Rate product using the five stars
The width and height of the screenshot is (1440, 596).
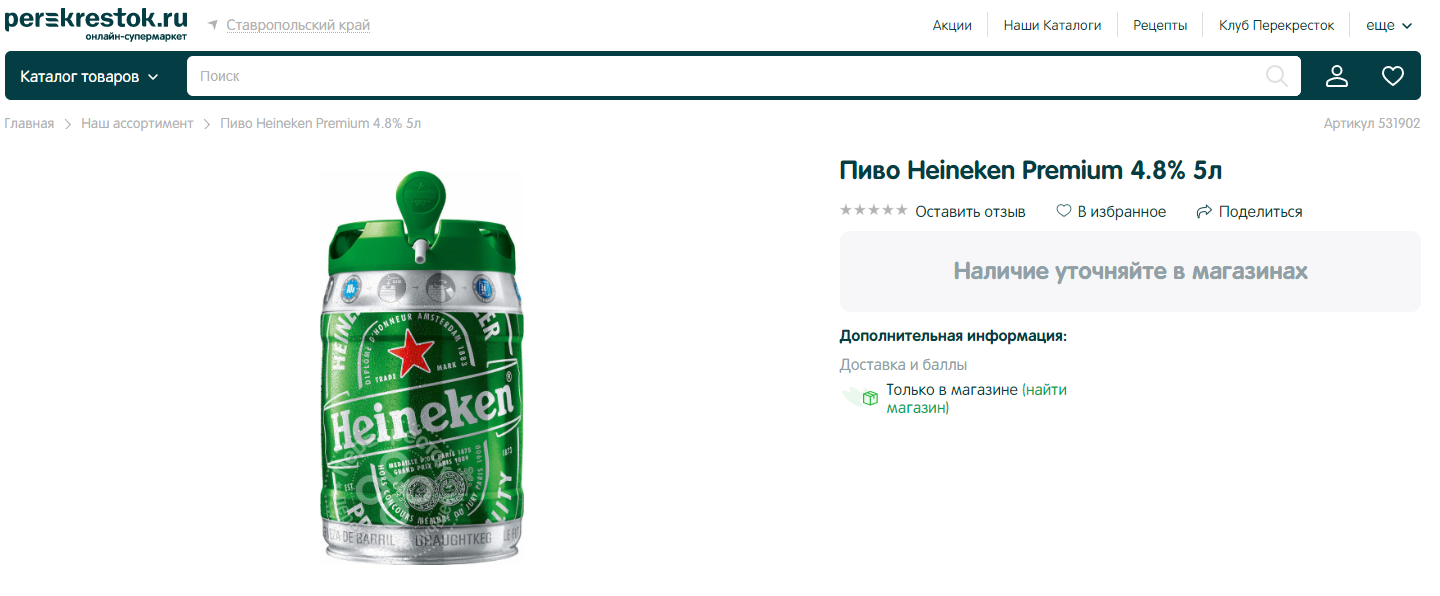874,210
